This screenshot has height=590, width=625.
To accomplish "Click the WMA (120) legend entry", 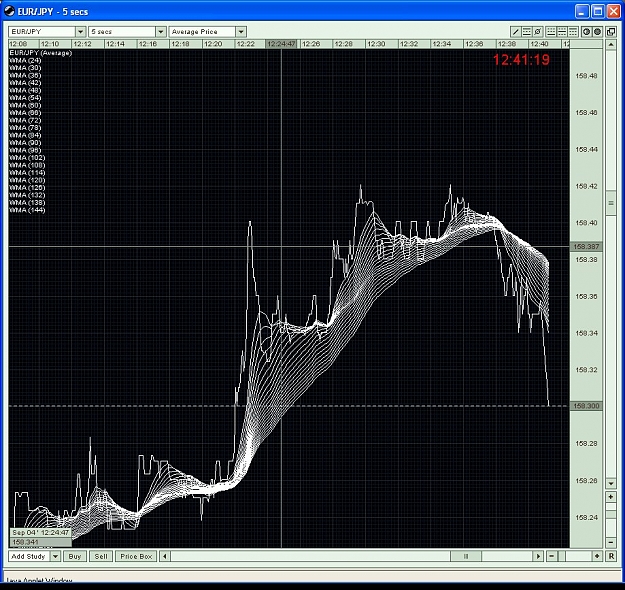I will [27, 180].
